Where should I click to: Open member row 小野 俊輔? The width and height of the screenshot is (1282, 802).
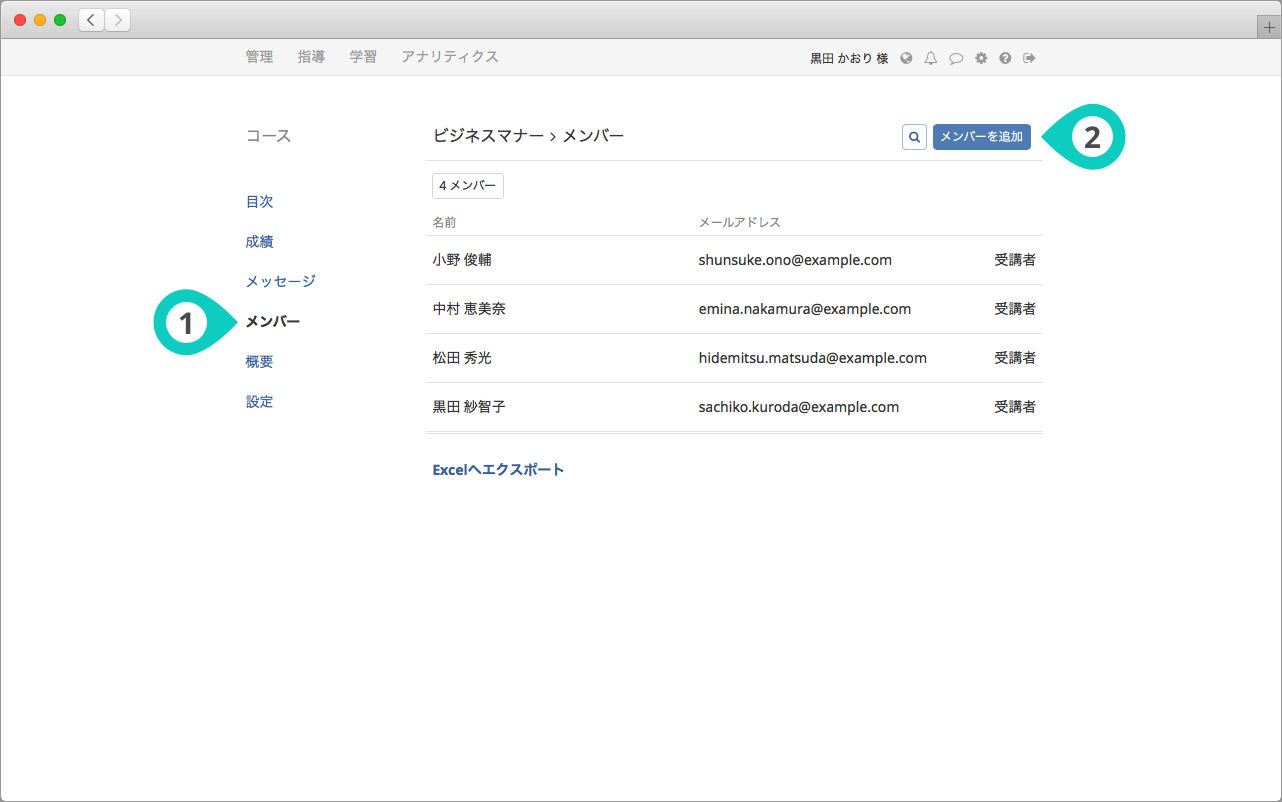[462, 260]
